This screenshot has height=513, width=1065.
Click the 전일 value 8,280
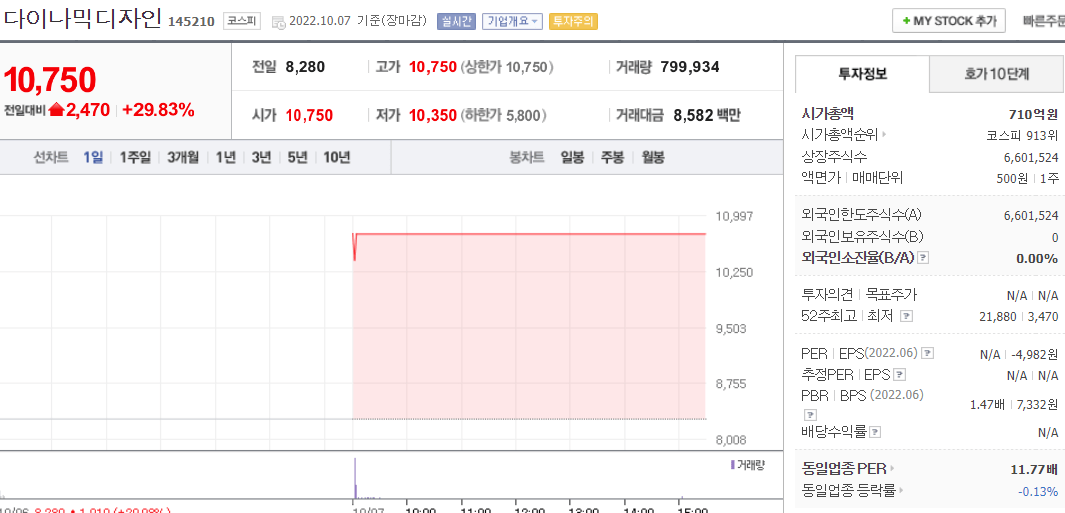point(305,67)
